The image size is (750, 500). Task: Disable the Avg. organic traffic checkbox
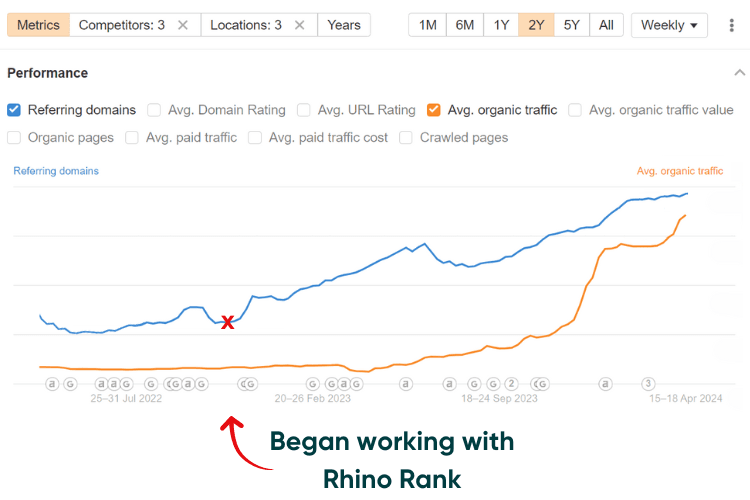[x=434, y=110]
